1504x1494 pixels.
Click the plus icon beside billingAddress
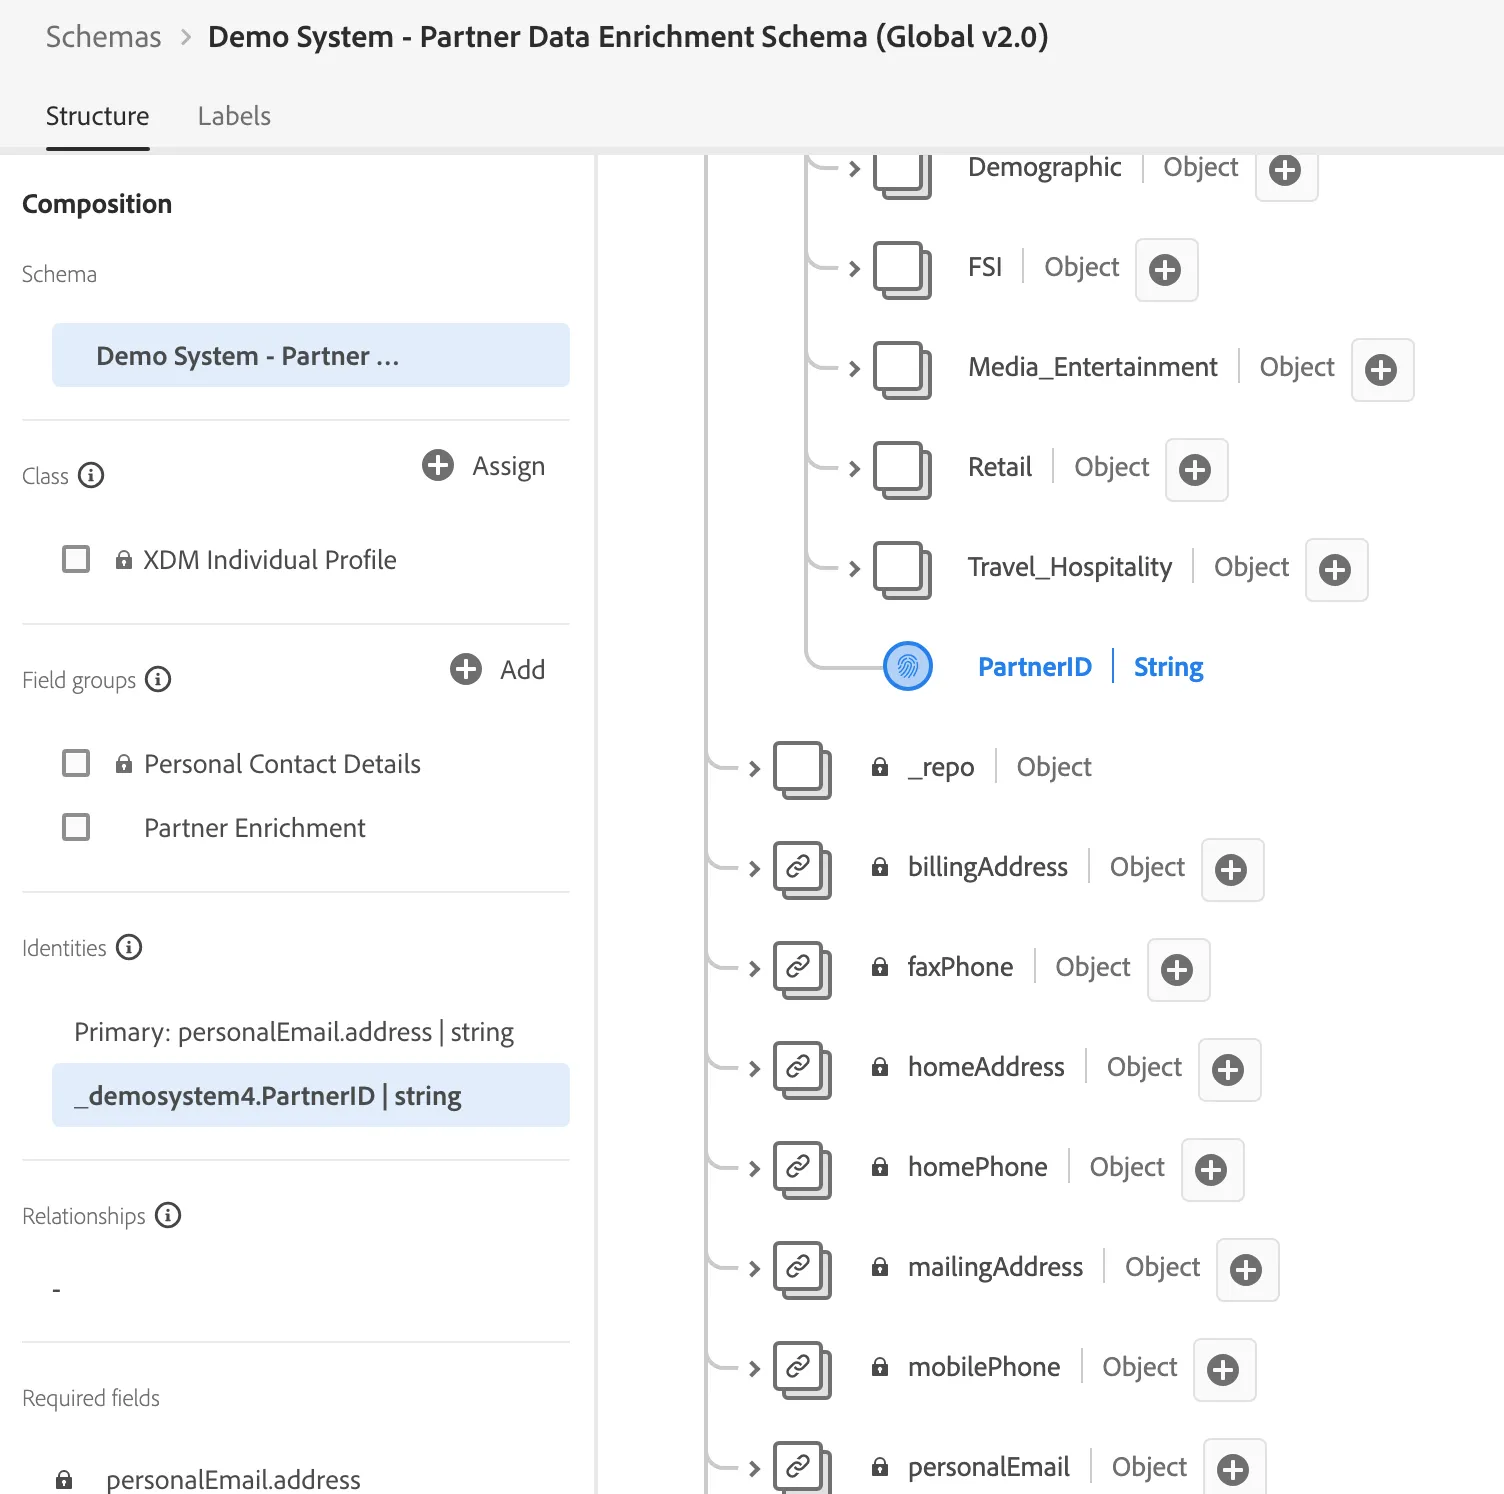(1232, 870)
